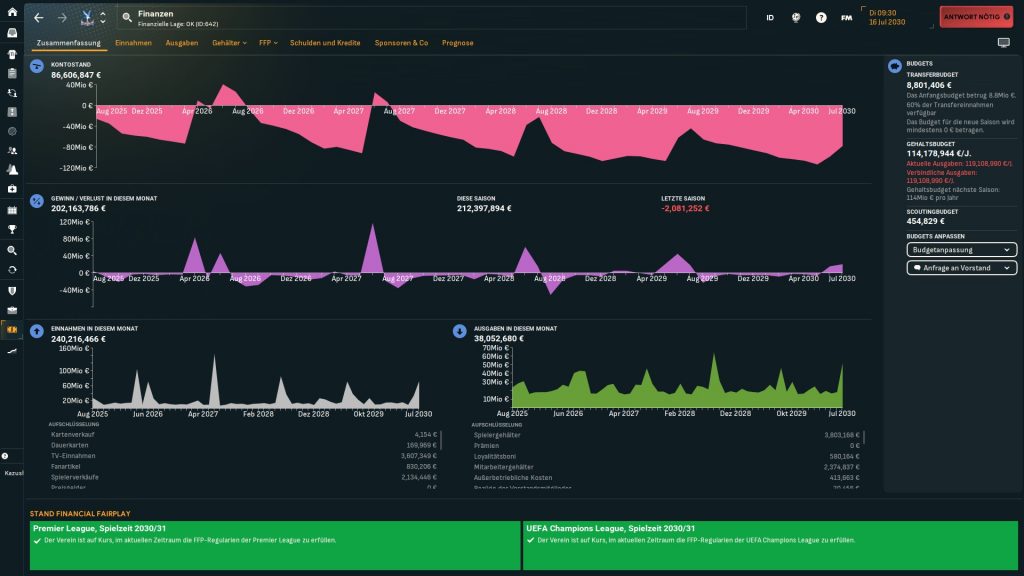Click the ID icon in the top bar
Viewport: 1024px width, 576px height.
click(770, 18)
